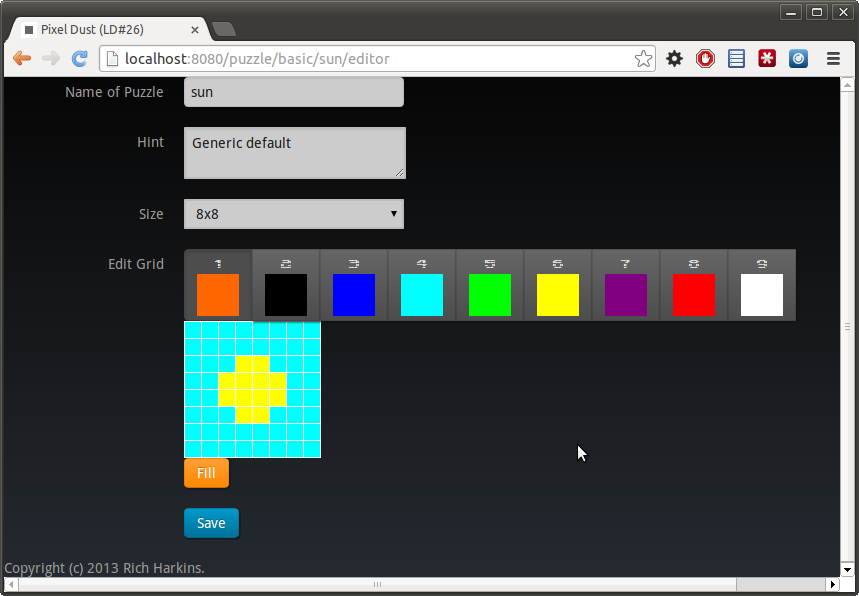Click the vertical scrollbar thumb

point(847,326)
